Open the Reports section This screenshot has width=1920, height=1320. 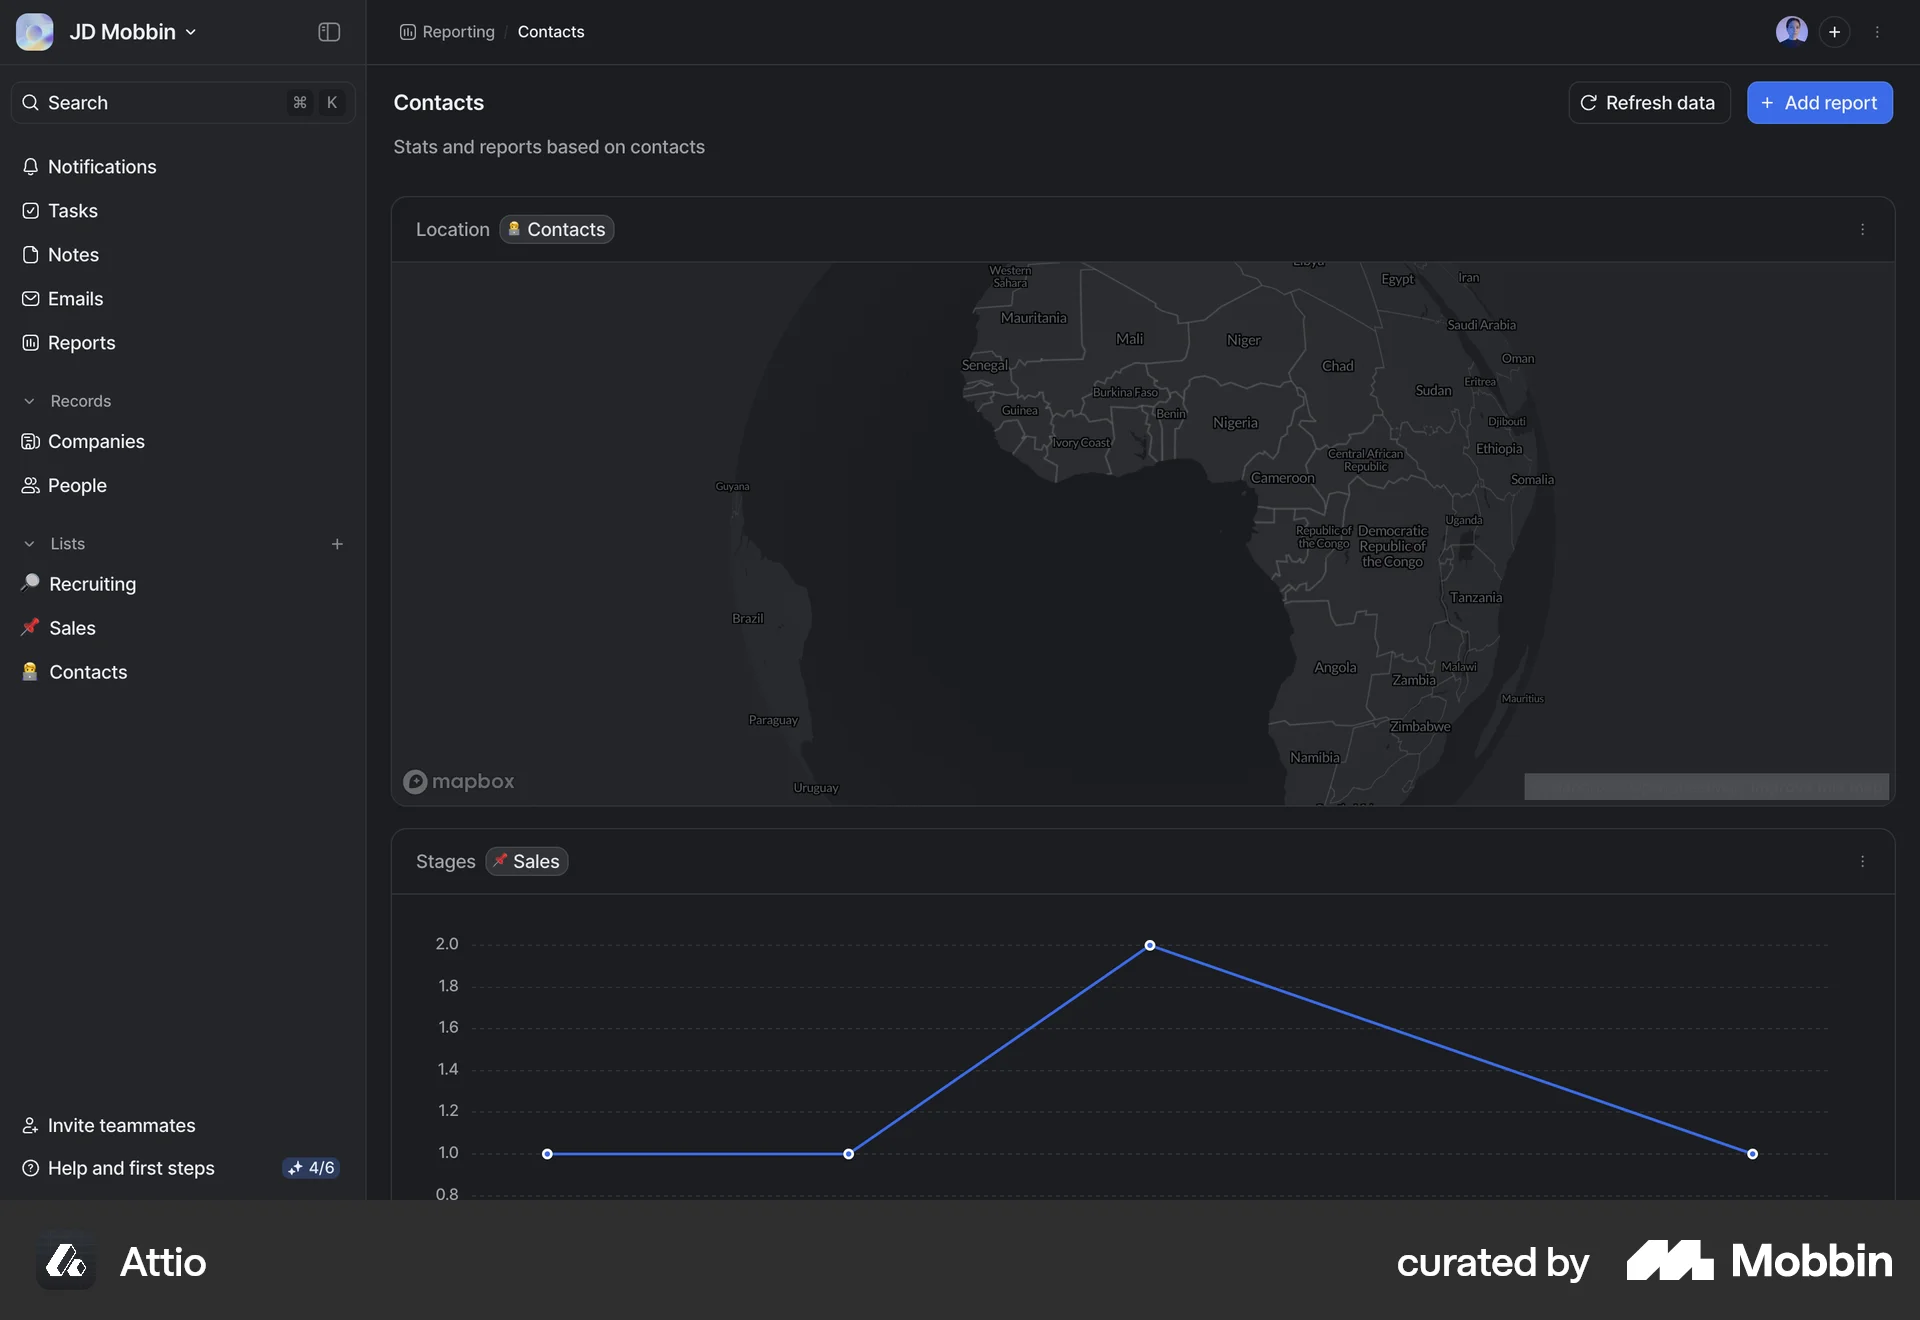(80, 342)
